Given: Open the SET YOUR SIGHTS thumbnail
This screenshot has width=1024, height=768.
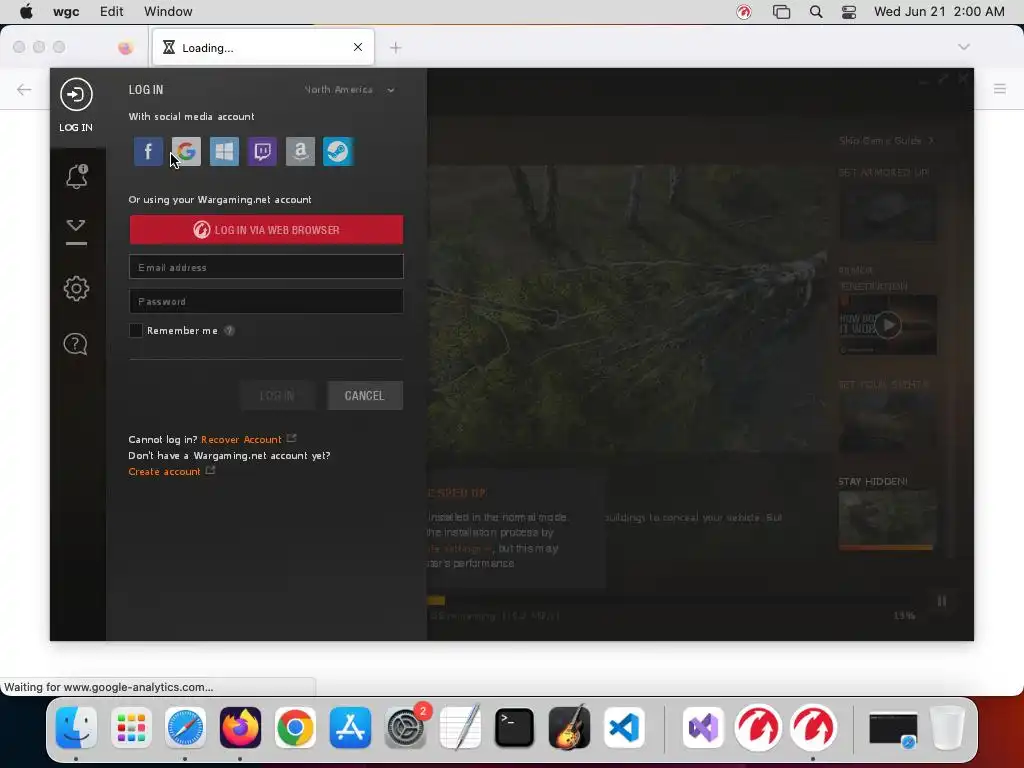Looking at the screenshot, I should (x=888, y=424).
